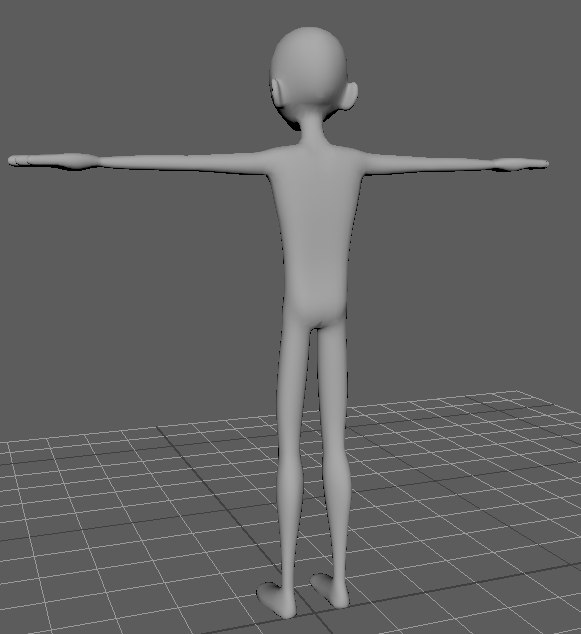
Task: Click the character's left ear
Action: tap(278, 93)
